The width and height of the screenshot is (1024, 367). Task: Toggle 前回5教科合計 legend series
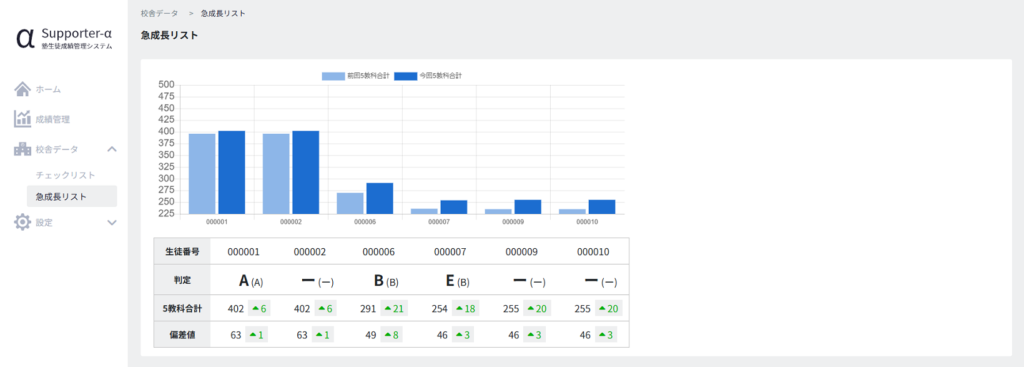coord(356,76)
